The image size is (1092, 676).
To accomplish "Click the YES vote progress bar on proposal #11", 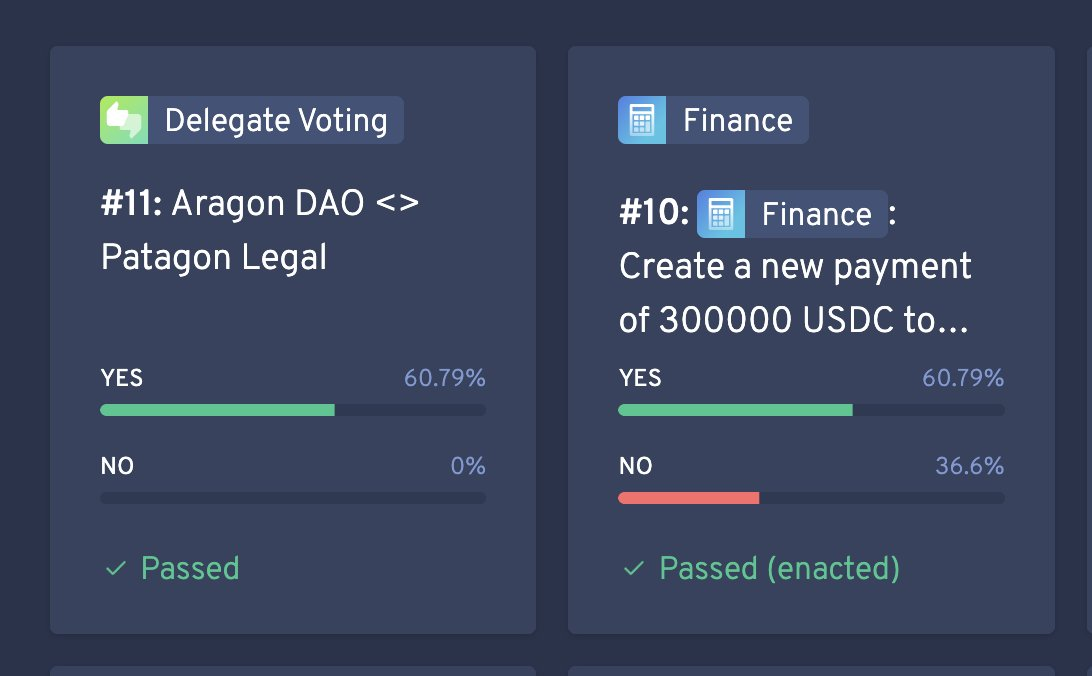I will pyautogui.click(x=292, y=410).
